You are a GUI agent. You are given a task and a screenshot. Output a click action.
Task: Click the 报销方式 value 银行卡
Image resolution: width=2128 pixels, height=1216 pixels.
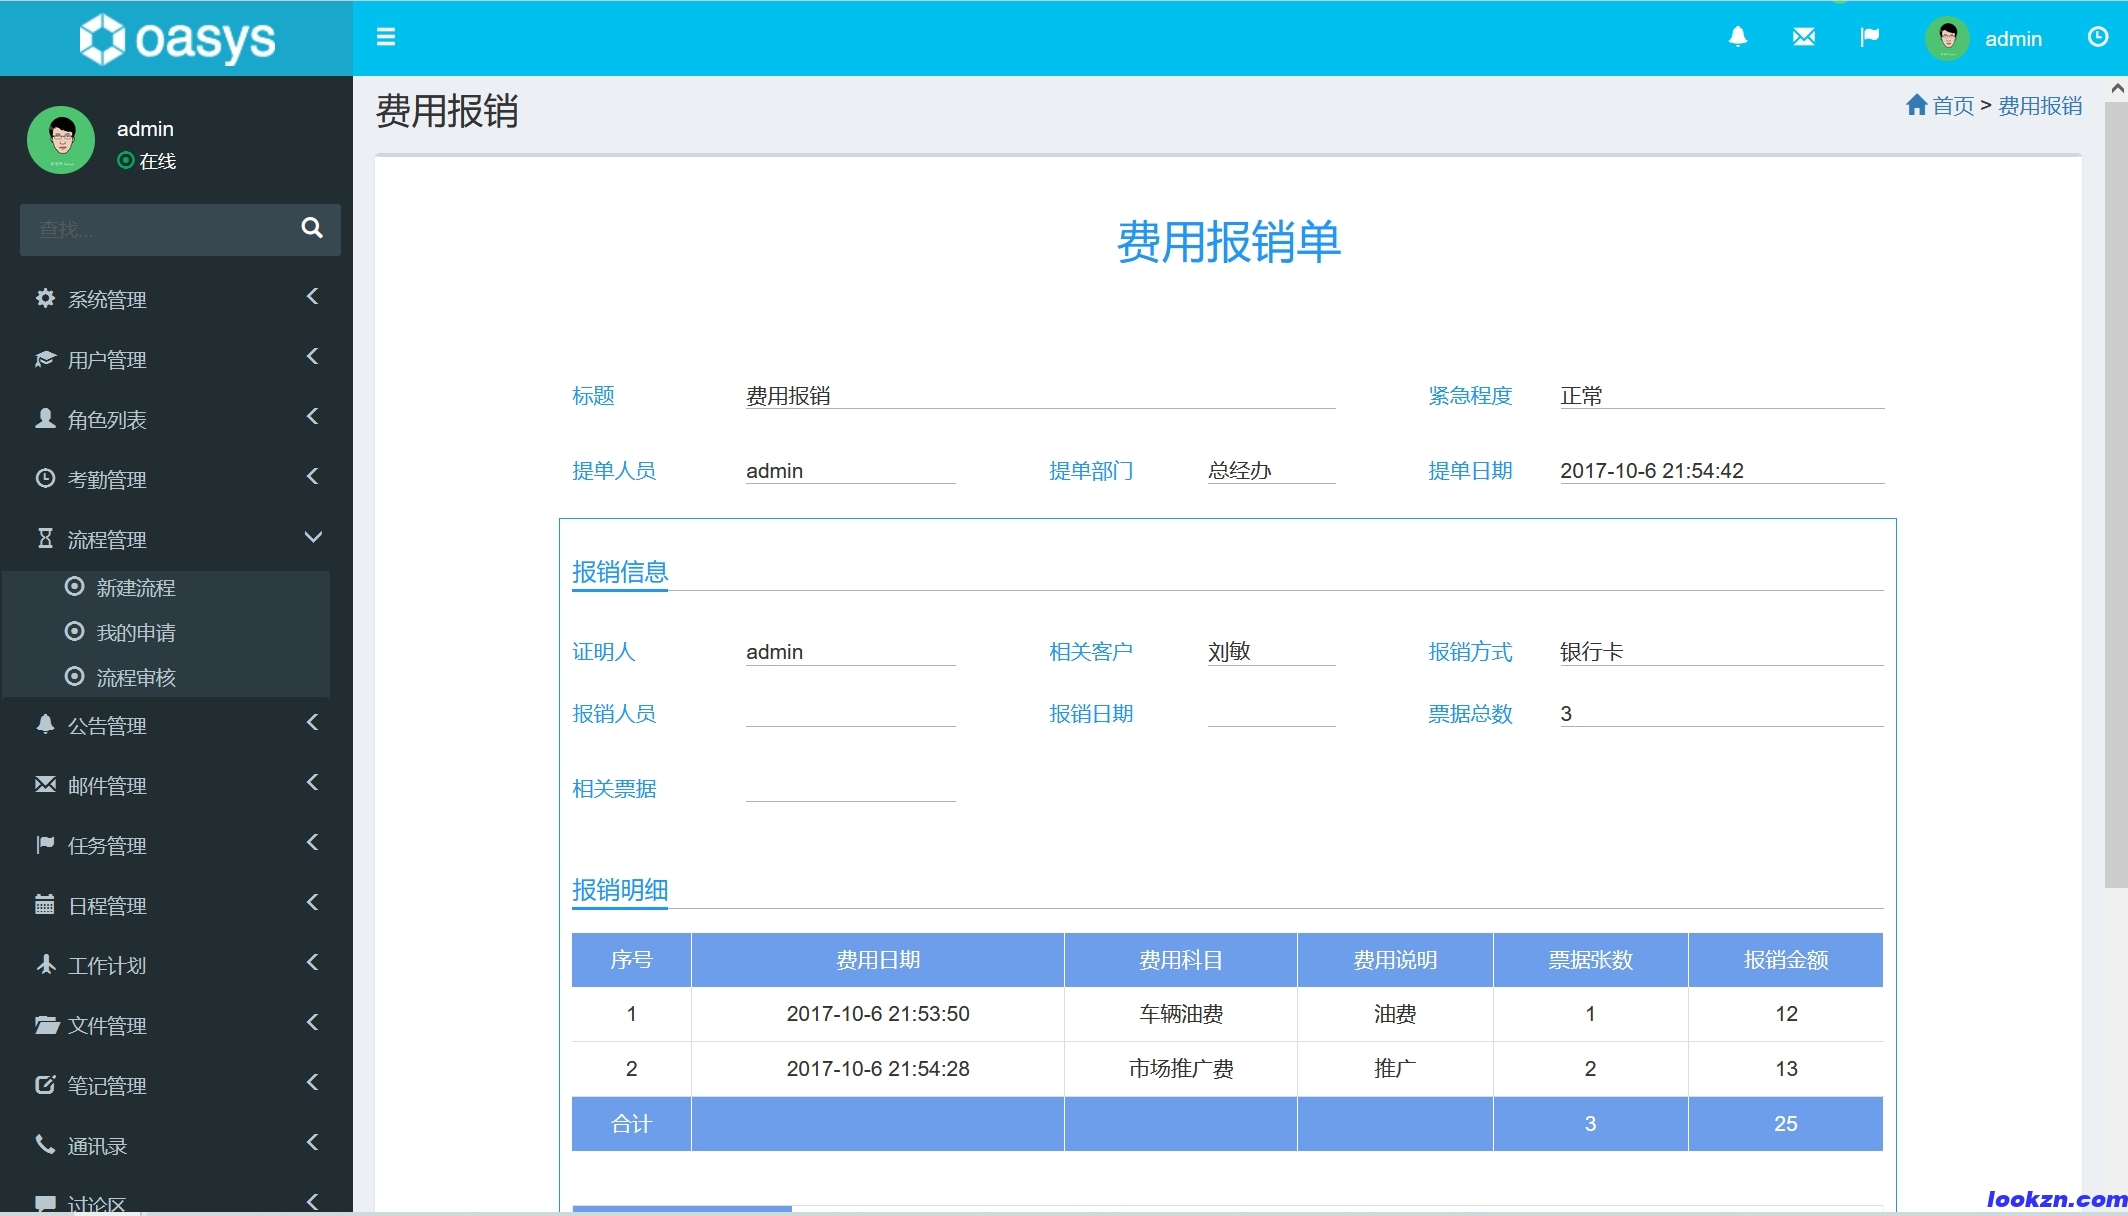click(x=1721, y=652)
